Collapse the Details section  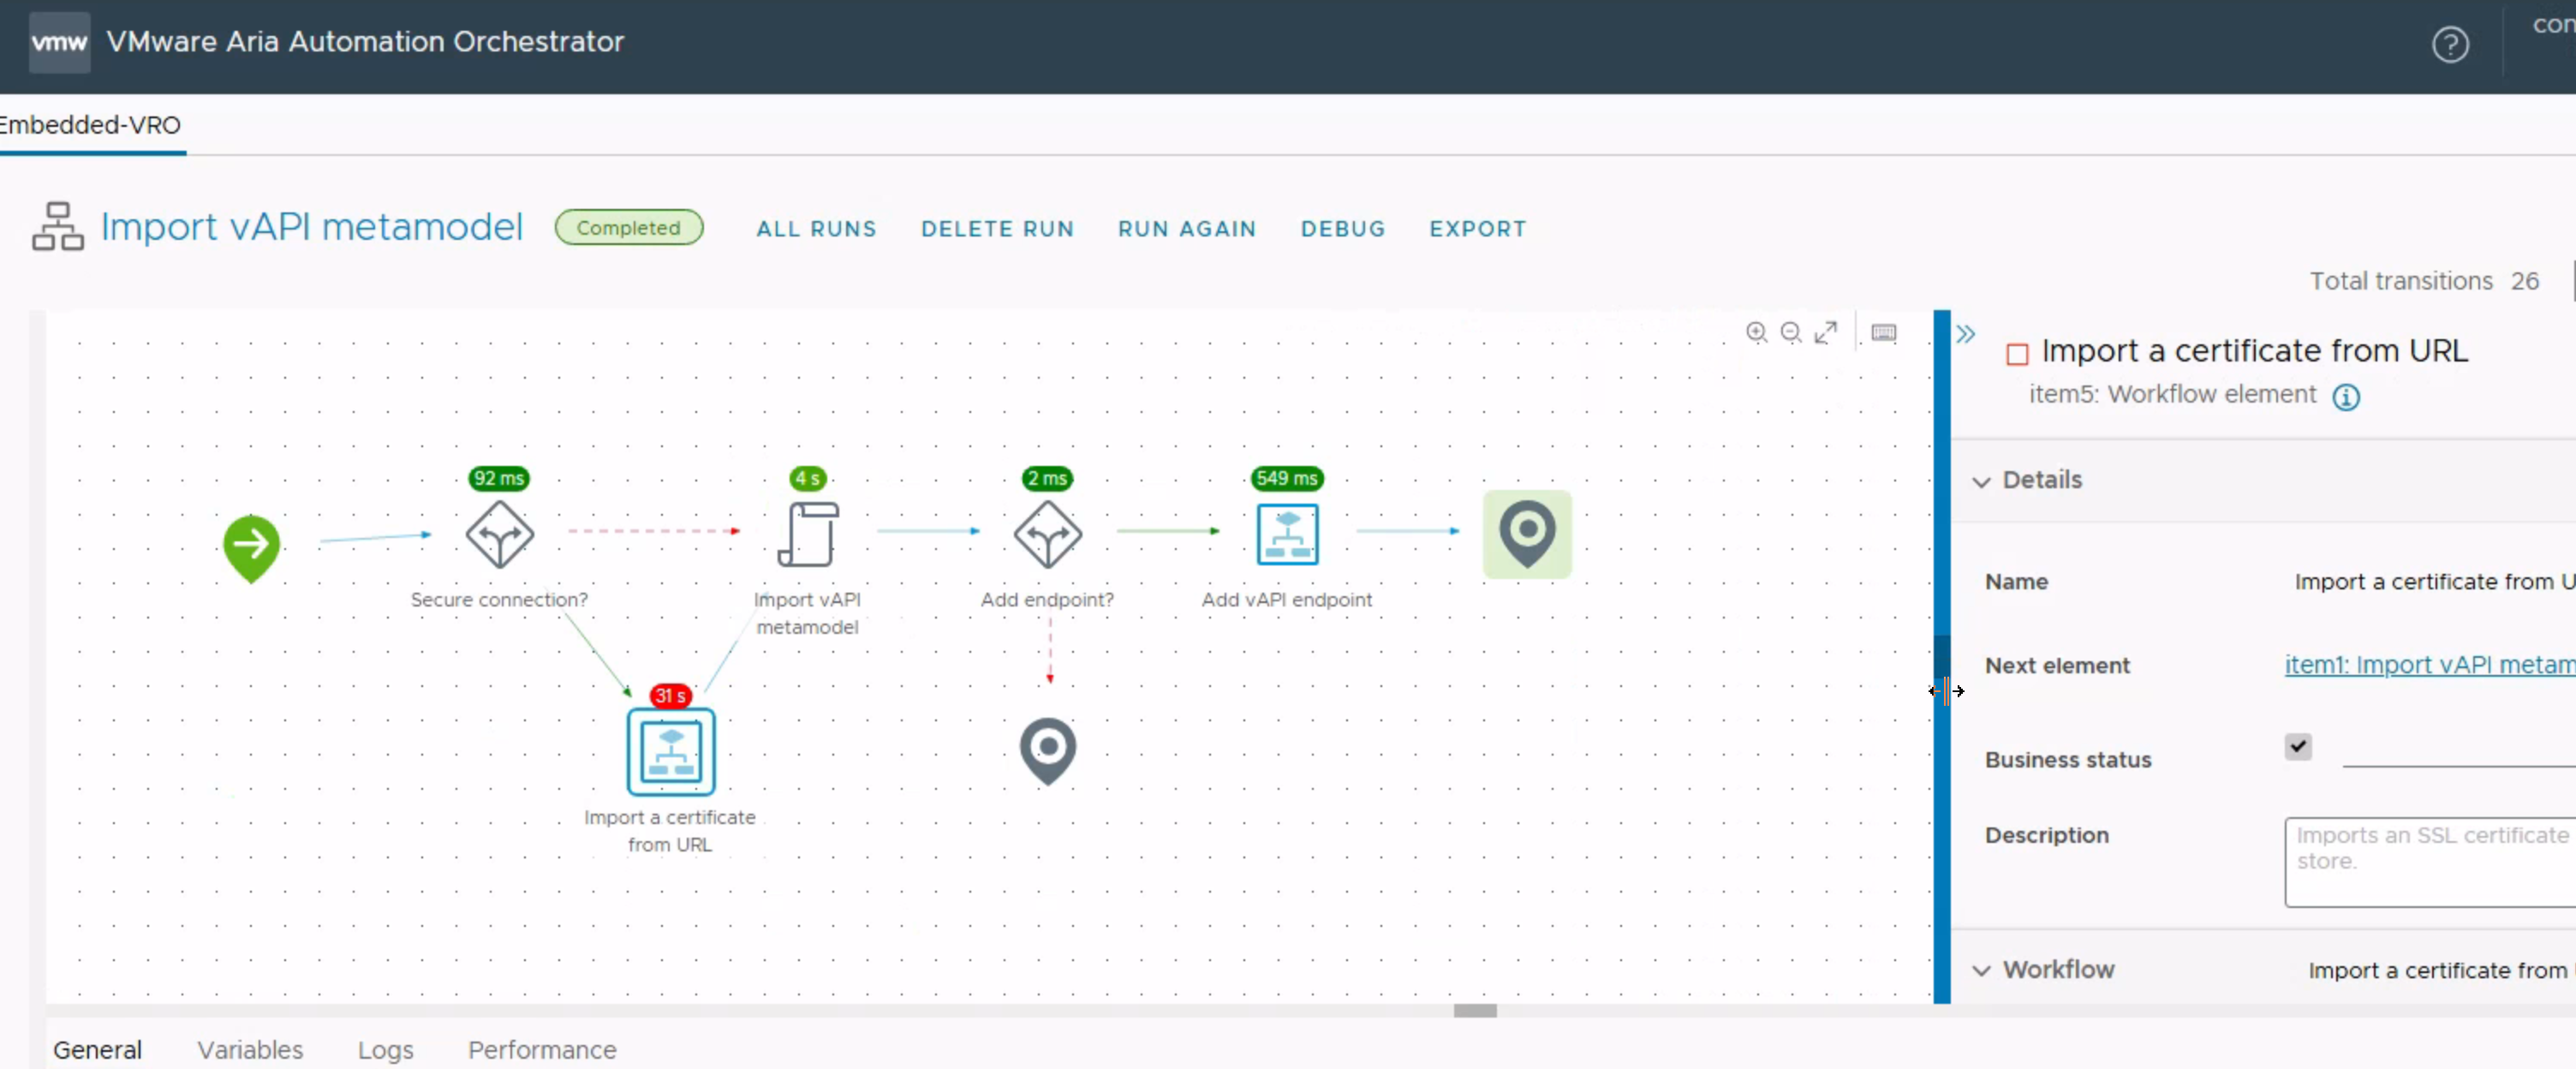click(x=1980, y=482)
